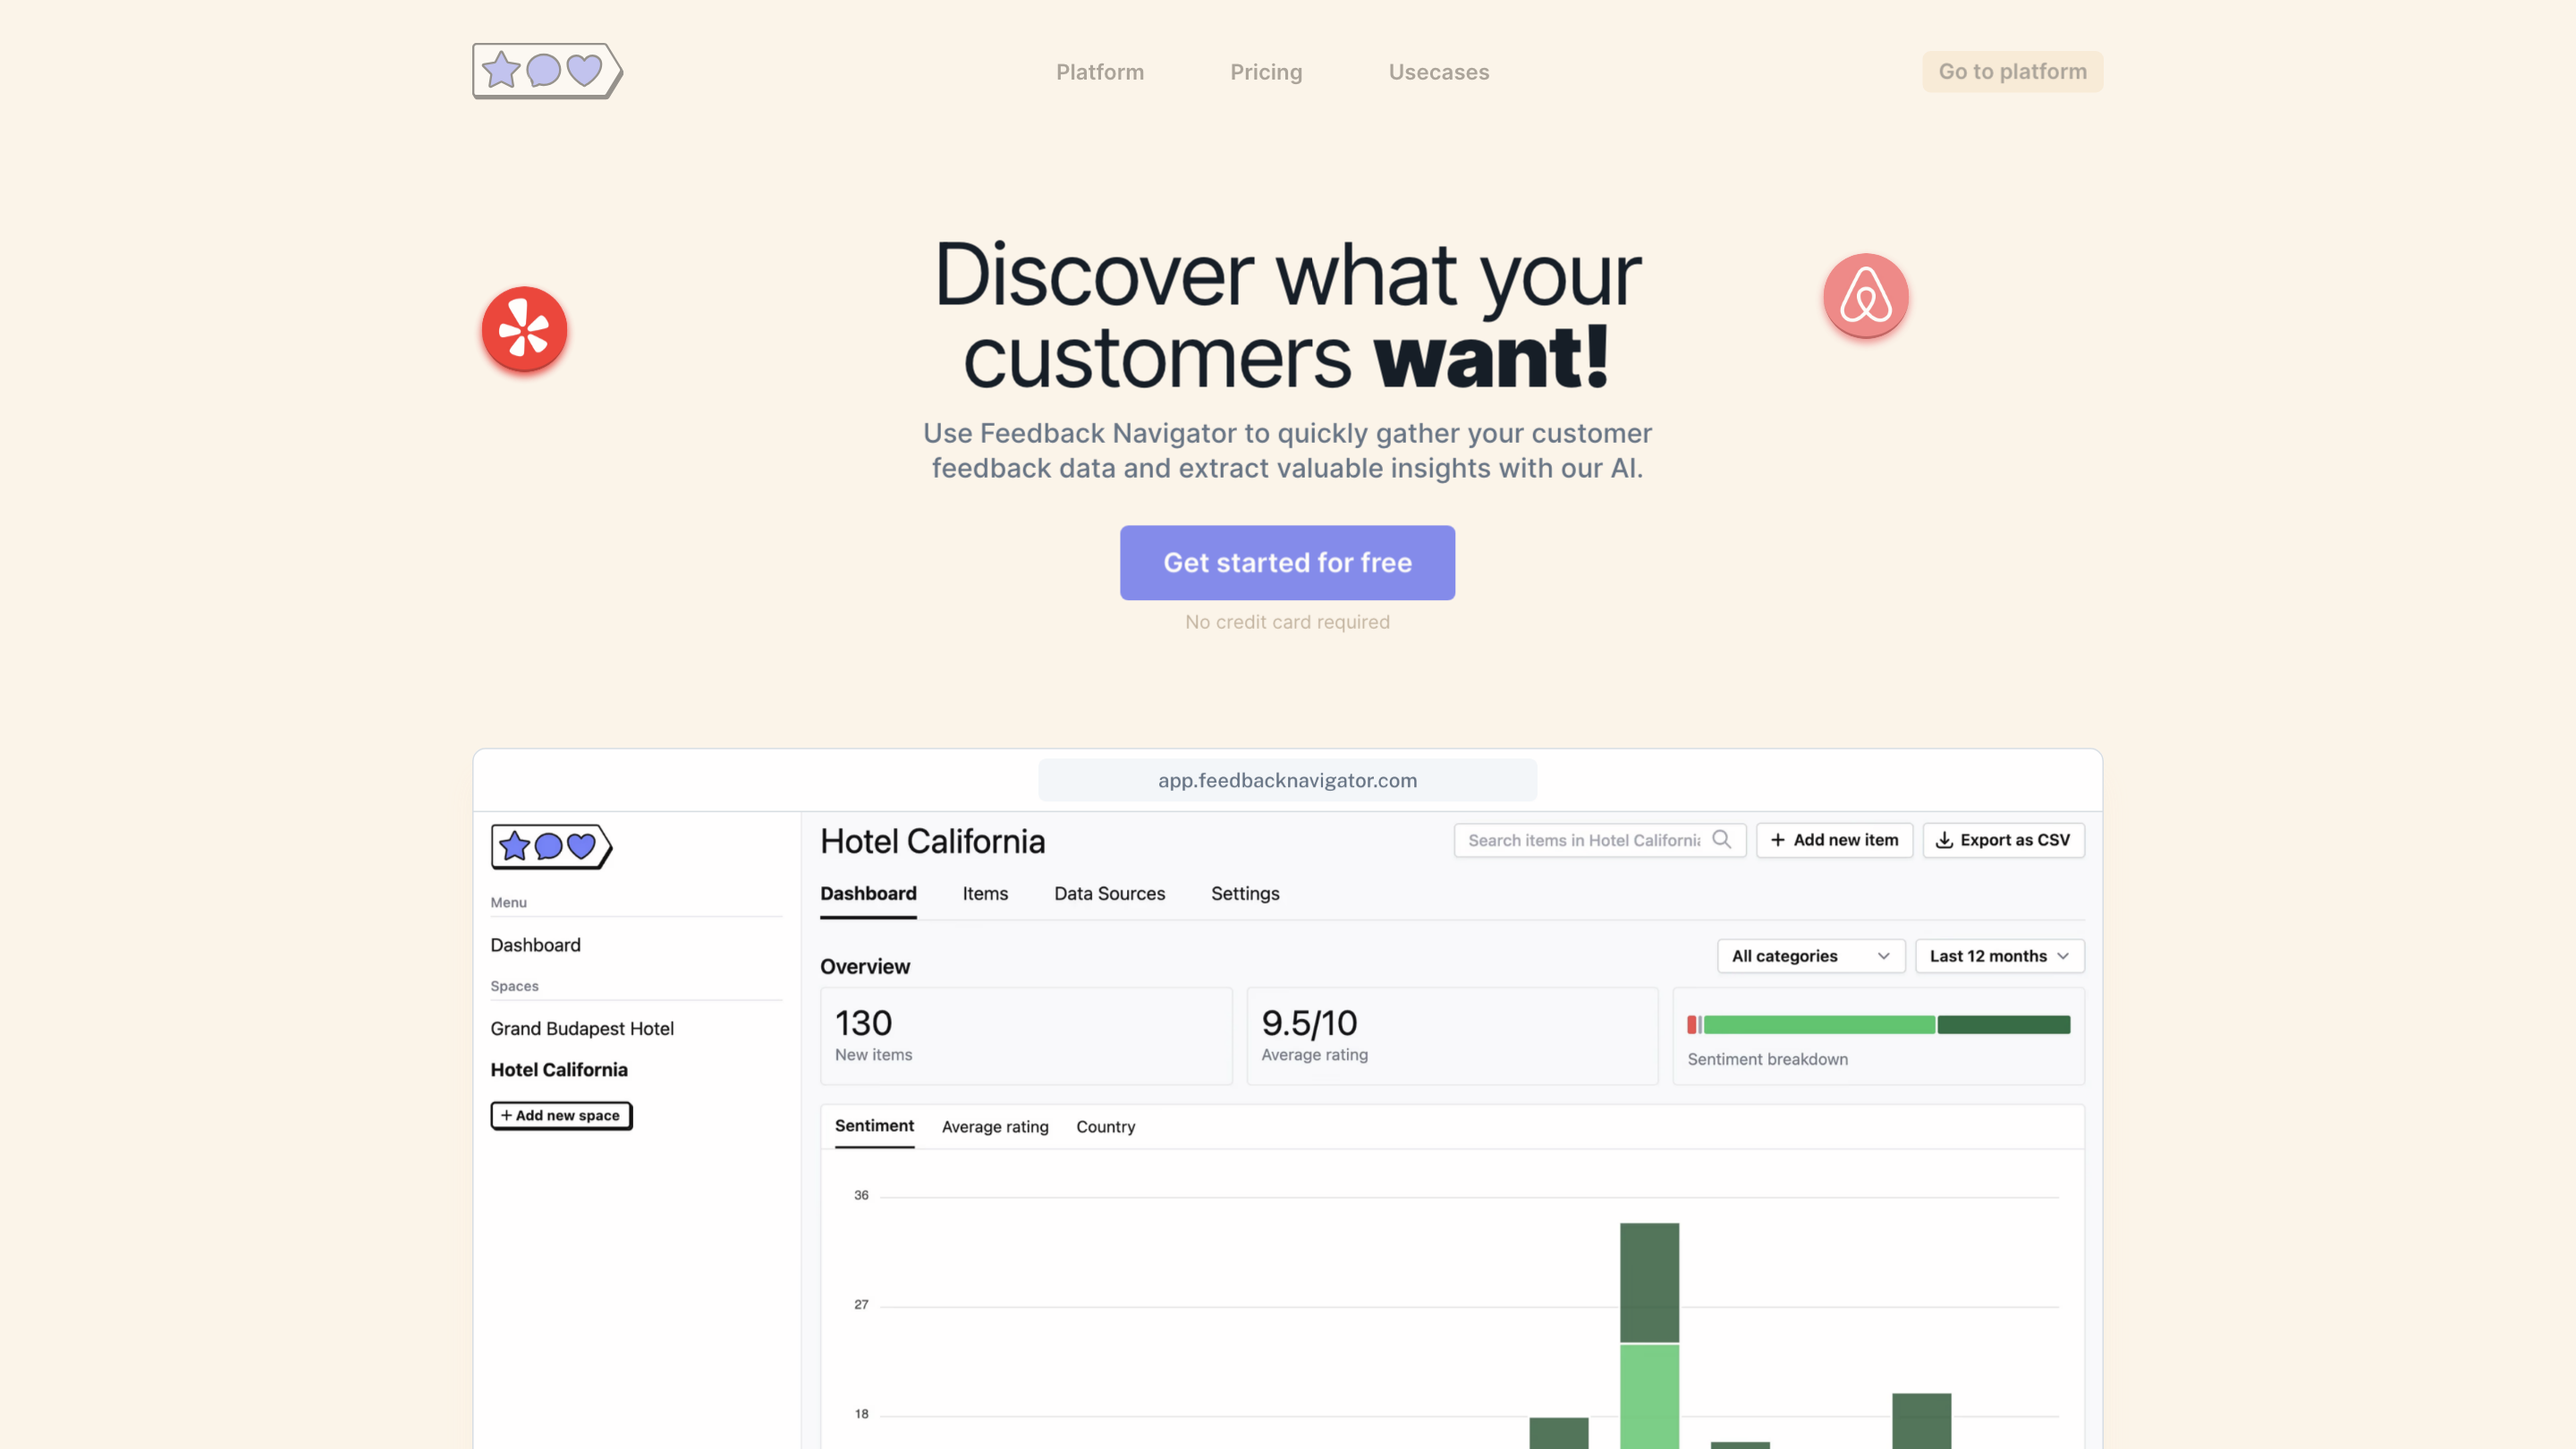Open the Pricing menu item
2576x1449 pixels.
(1265, 71)
